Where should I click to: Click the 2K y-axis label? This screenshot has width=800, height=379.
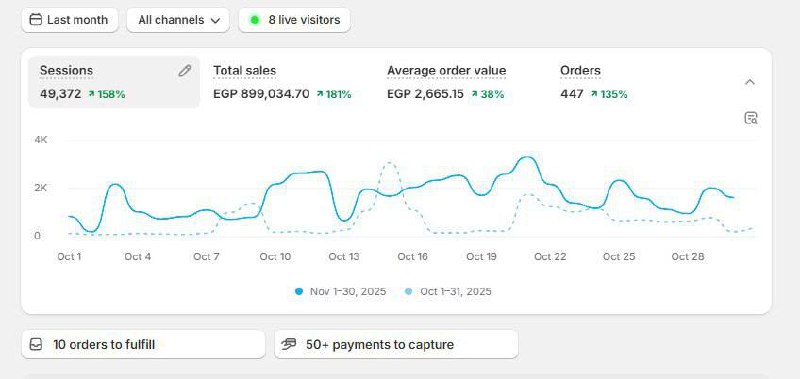click(41, 188)
